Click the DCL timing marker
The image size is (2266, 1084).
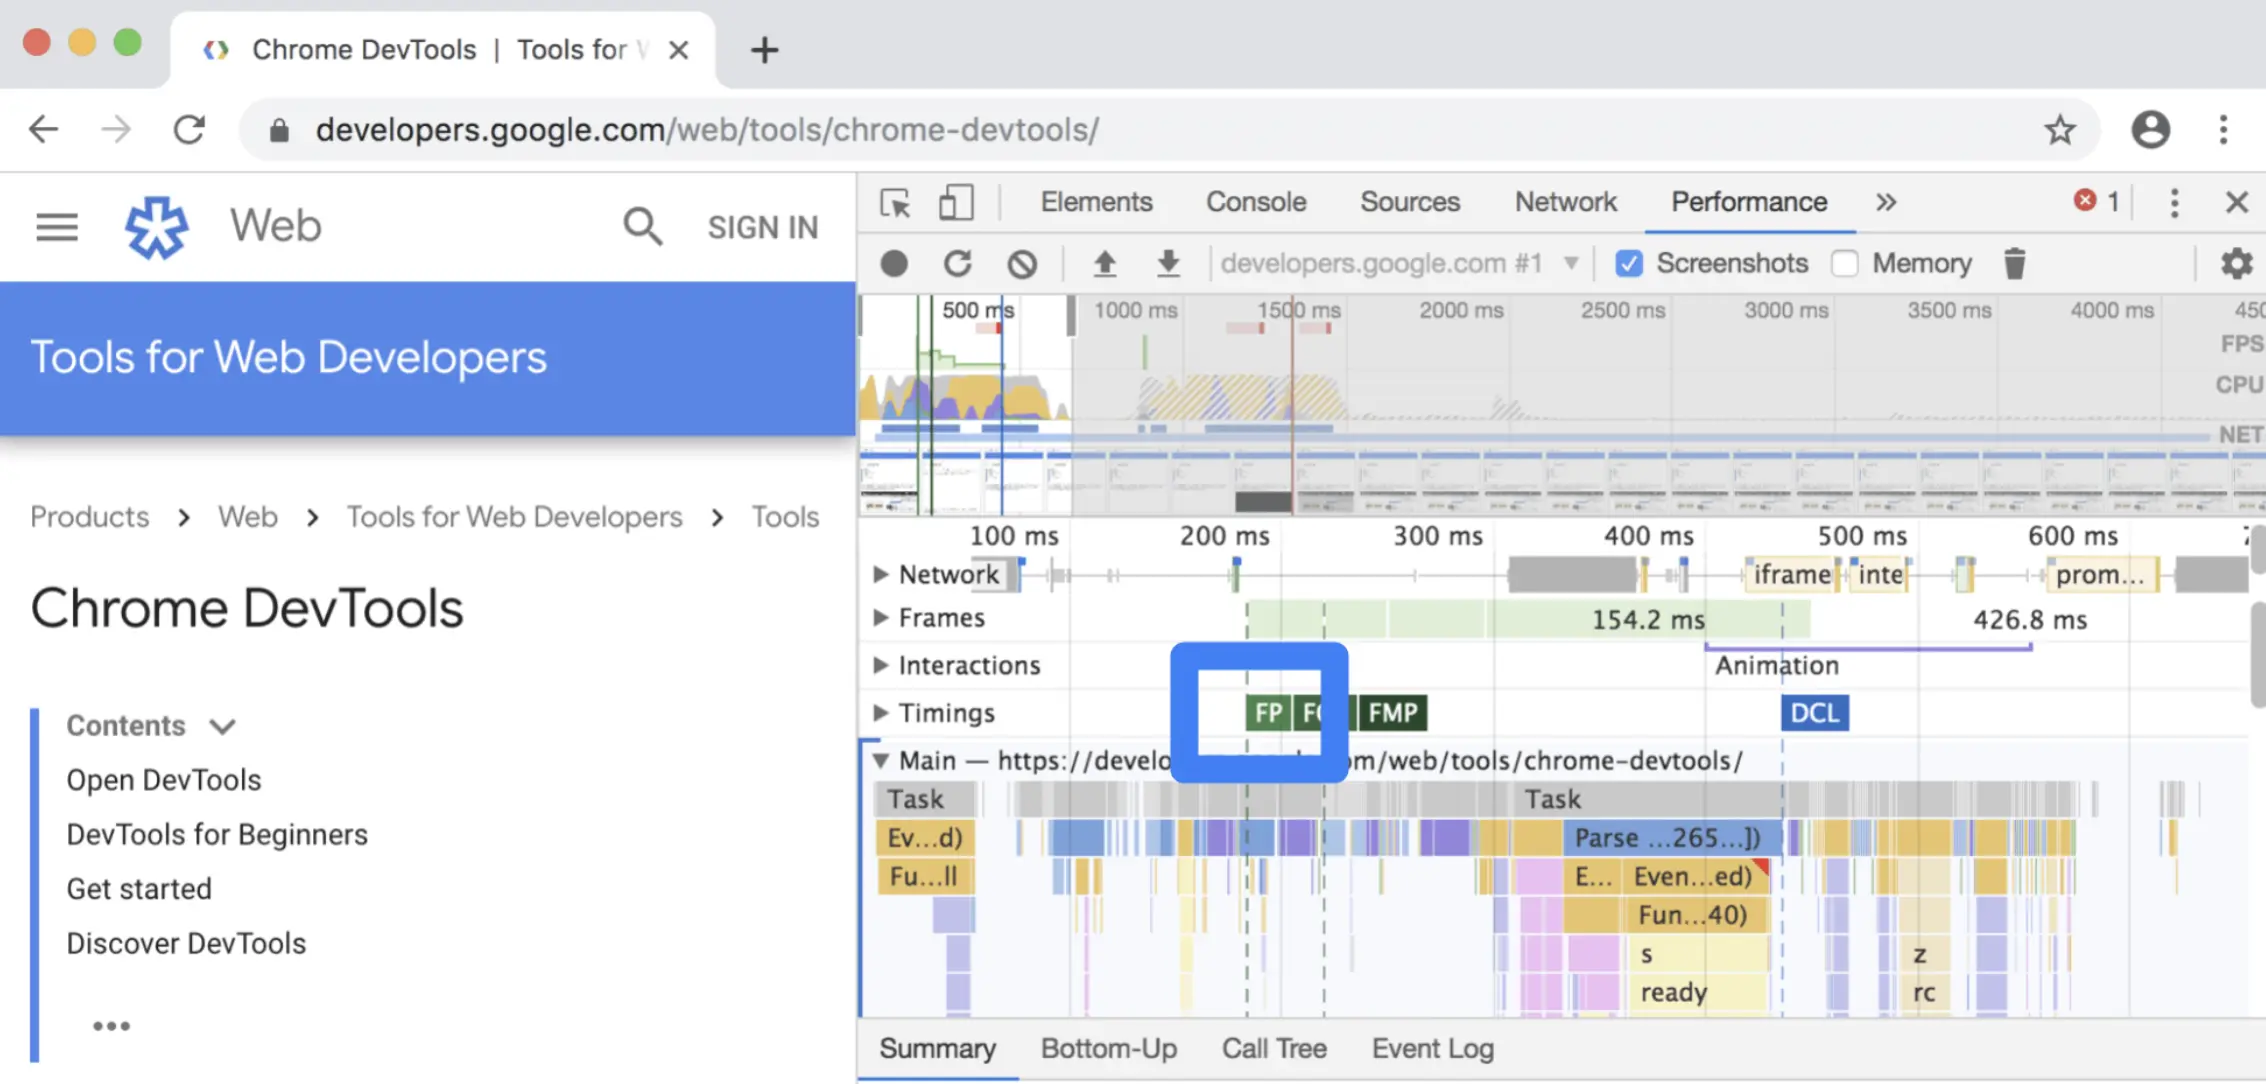click(1814, 713)
